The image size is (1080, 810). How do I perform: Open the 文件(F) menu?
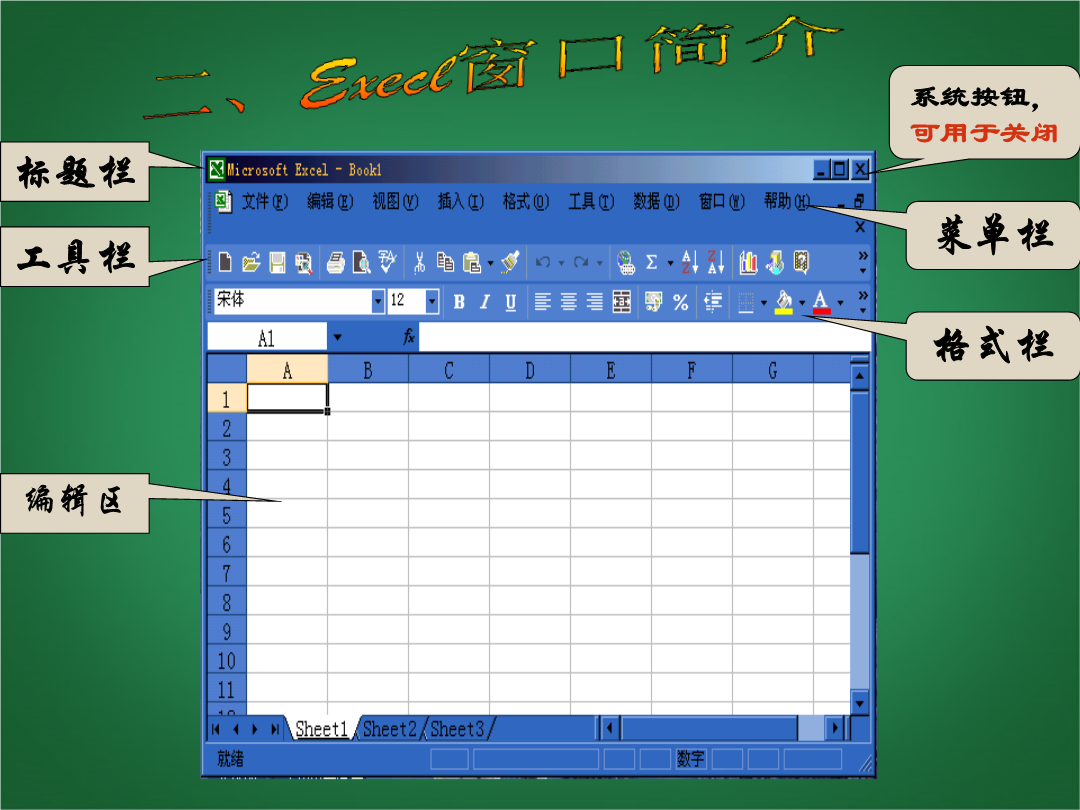(264, 201)
